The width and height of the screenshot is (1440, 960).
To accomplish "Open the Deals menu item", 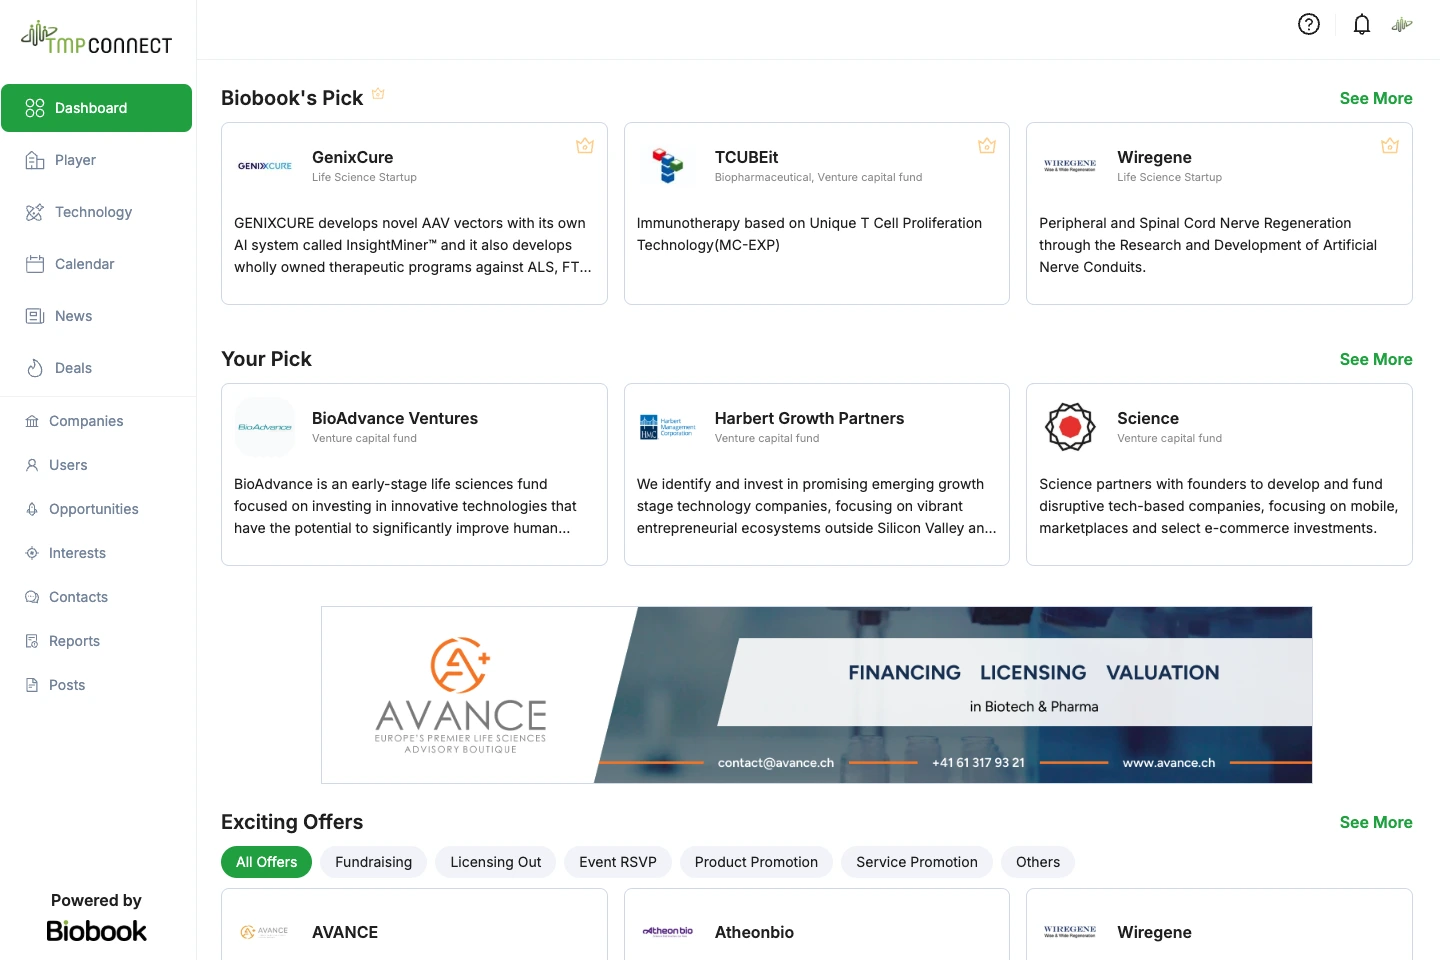I will pyautogui.click(x=96, y=368).
